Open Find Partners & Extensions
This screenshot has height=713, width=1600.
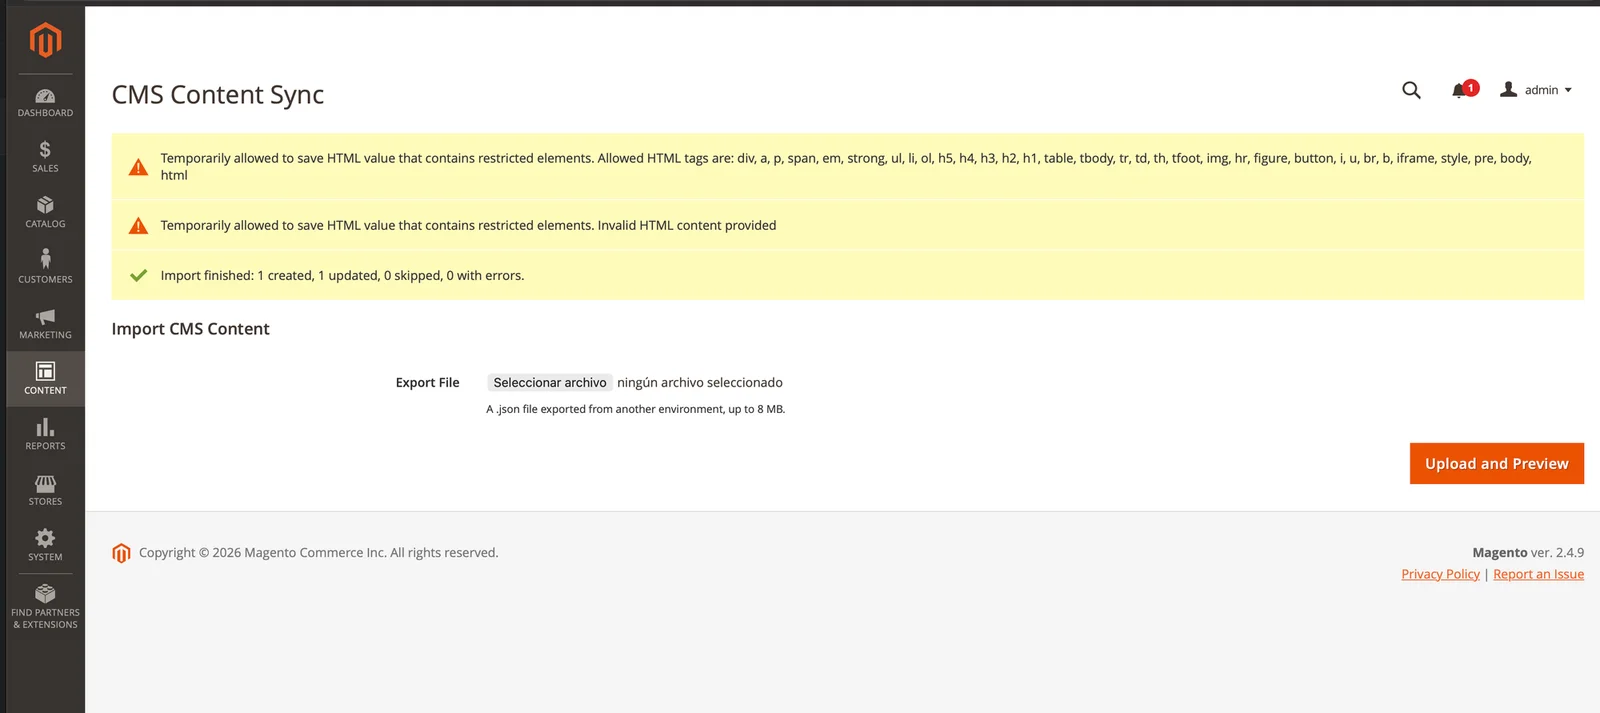[x=45, y=606]
